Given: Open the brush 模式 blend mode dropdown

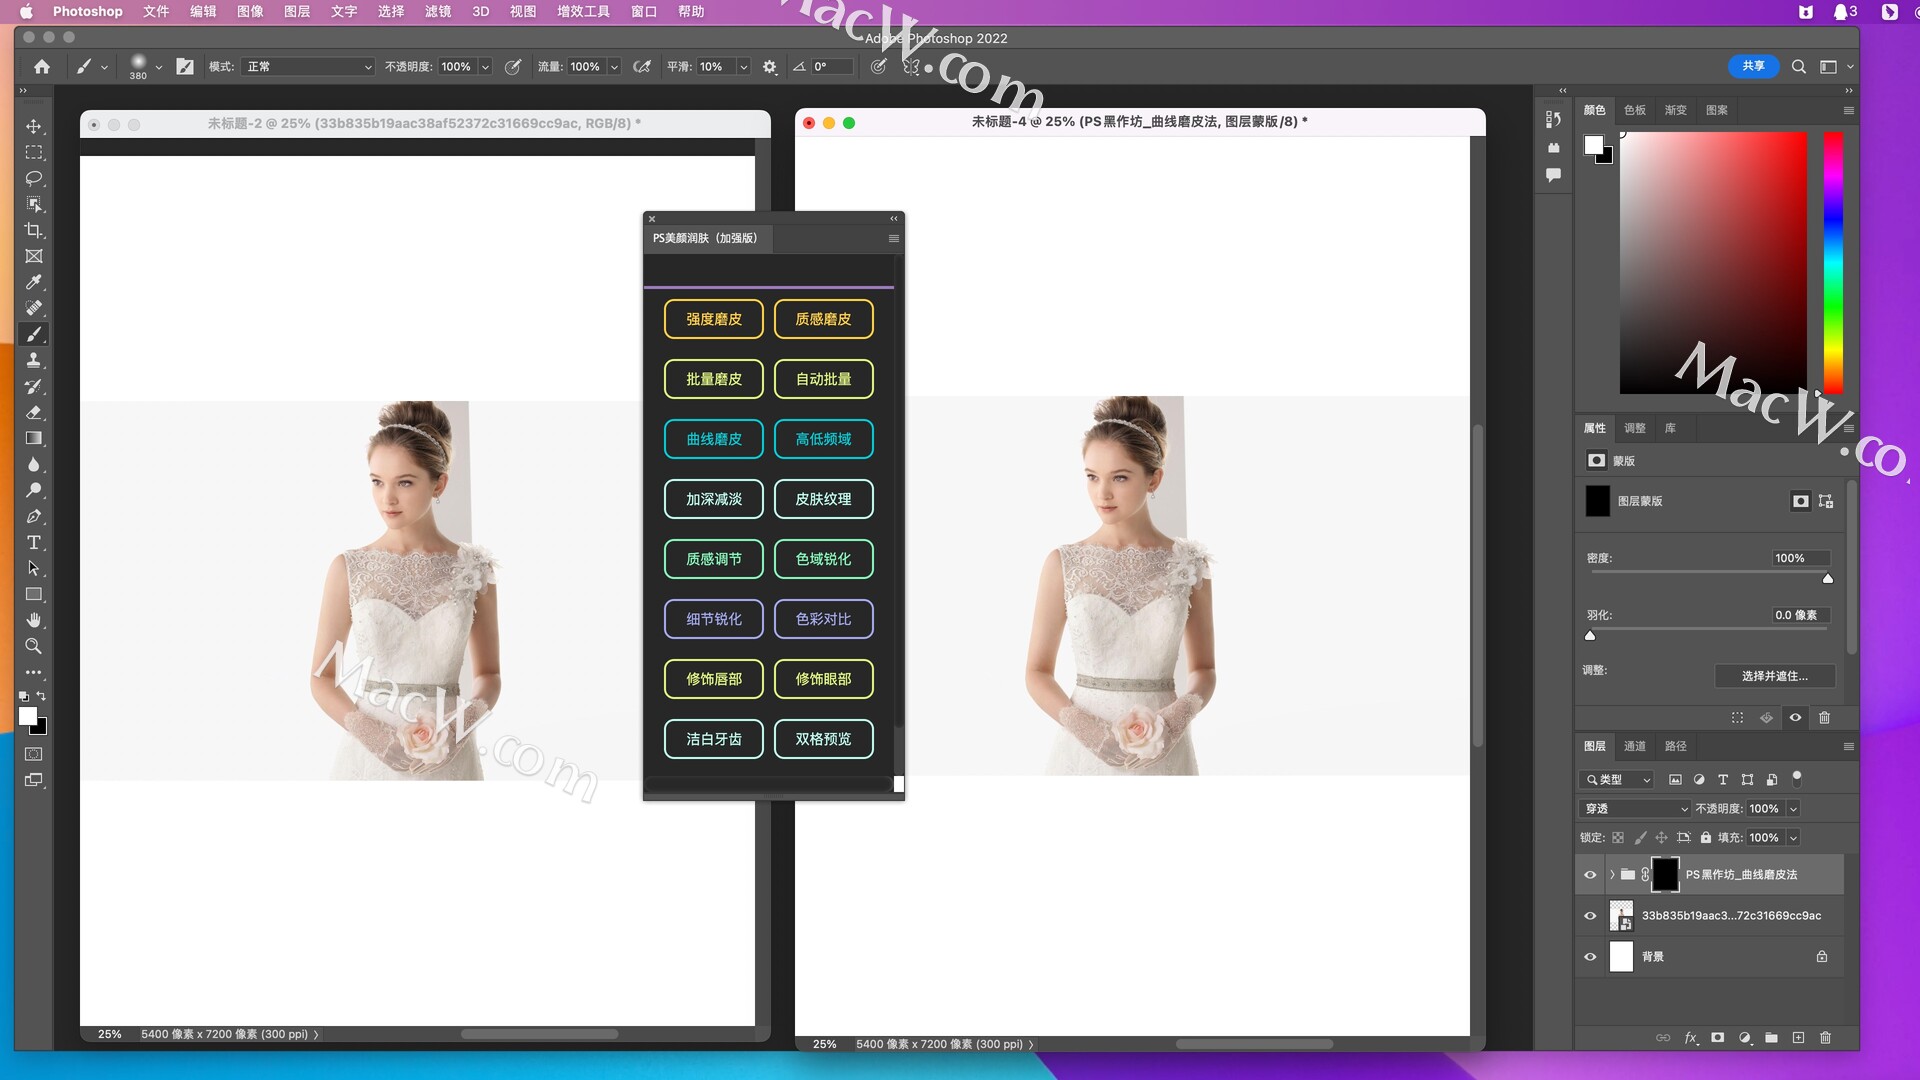Looking at the screenshot, I should (x=309, y=67).
